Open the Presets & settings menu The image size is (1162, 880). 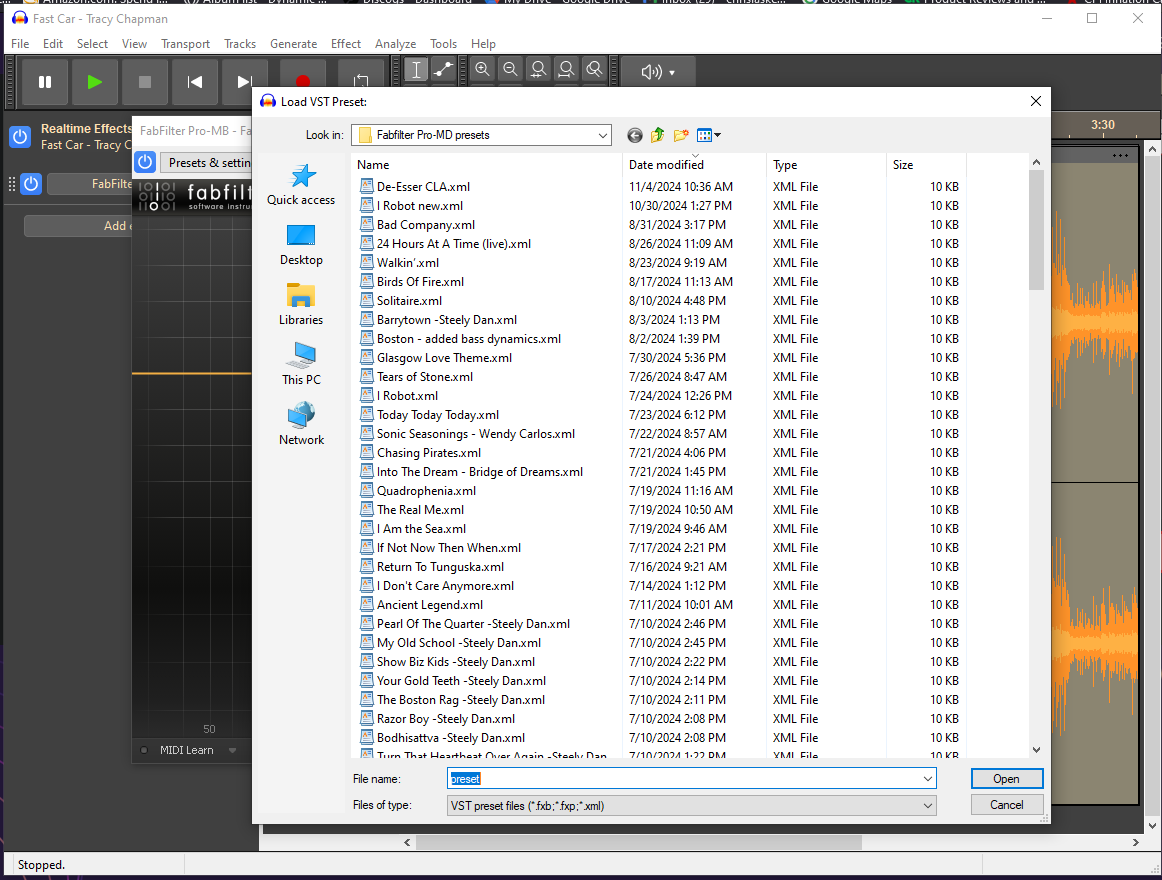pos(208,162)
